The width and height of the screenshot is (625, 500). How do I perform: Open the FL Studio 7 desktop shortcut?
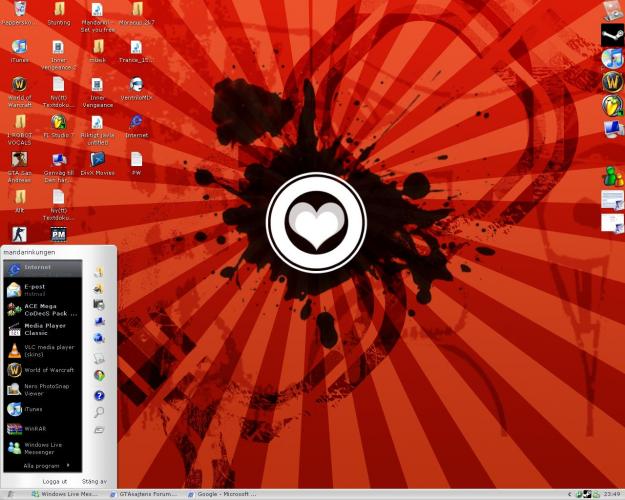tap(58, 122)
